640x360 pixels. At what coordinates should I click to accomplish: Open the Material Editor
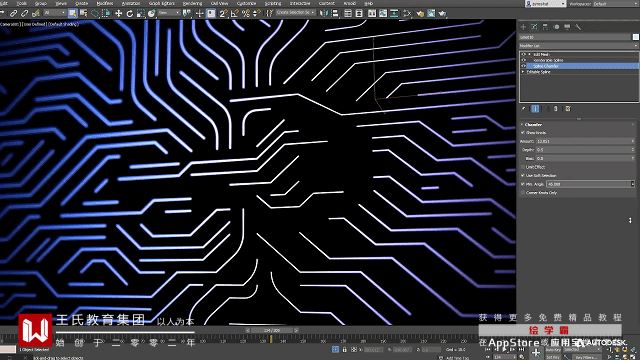point(408,13)
